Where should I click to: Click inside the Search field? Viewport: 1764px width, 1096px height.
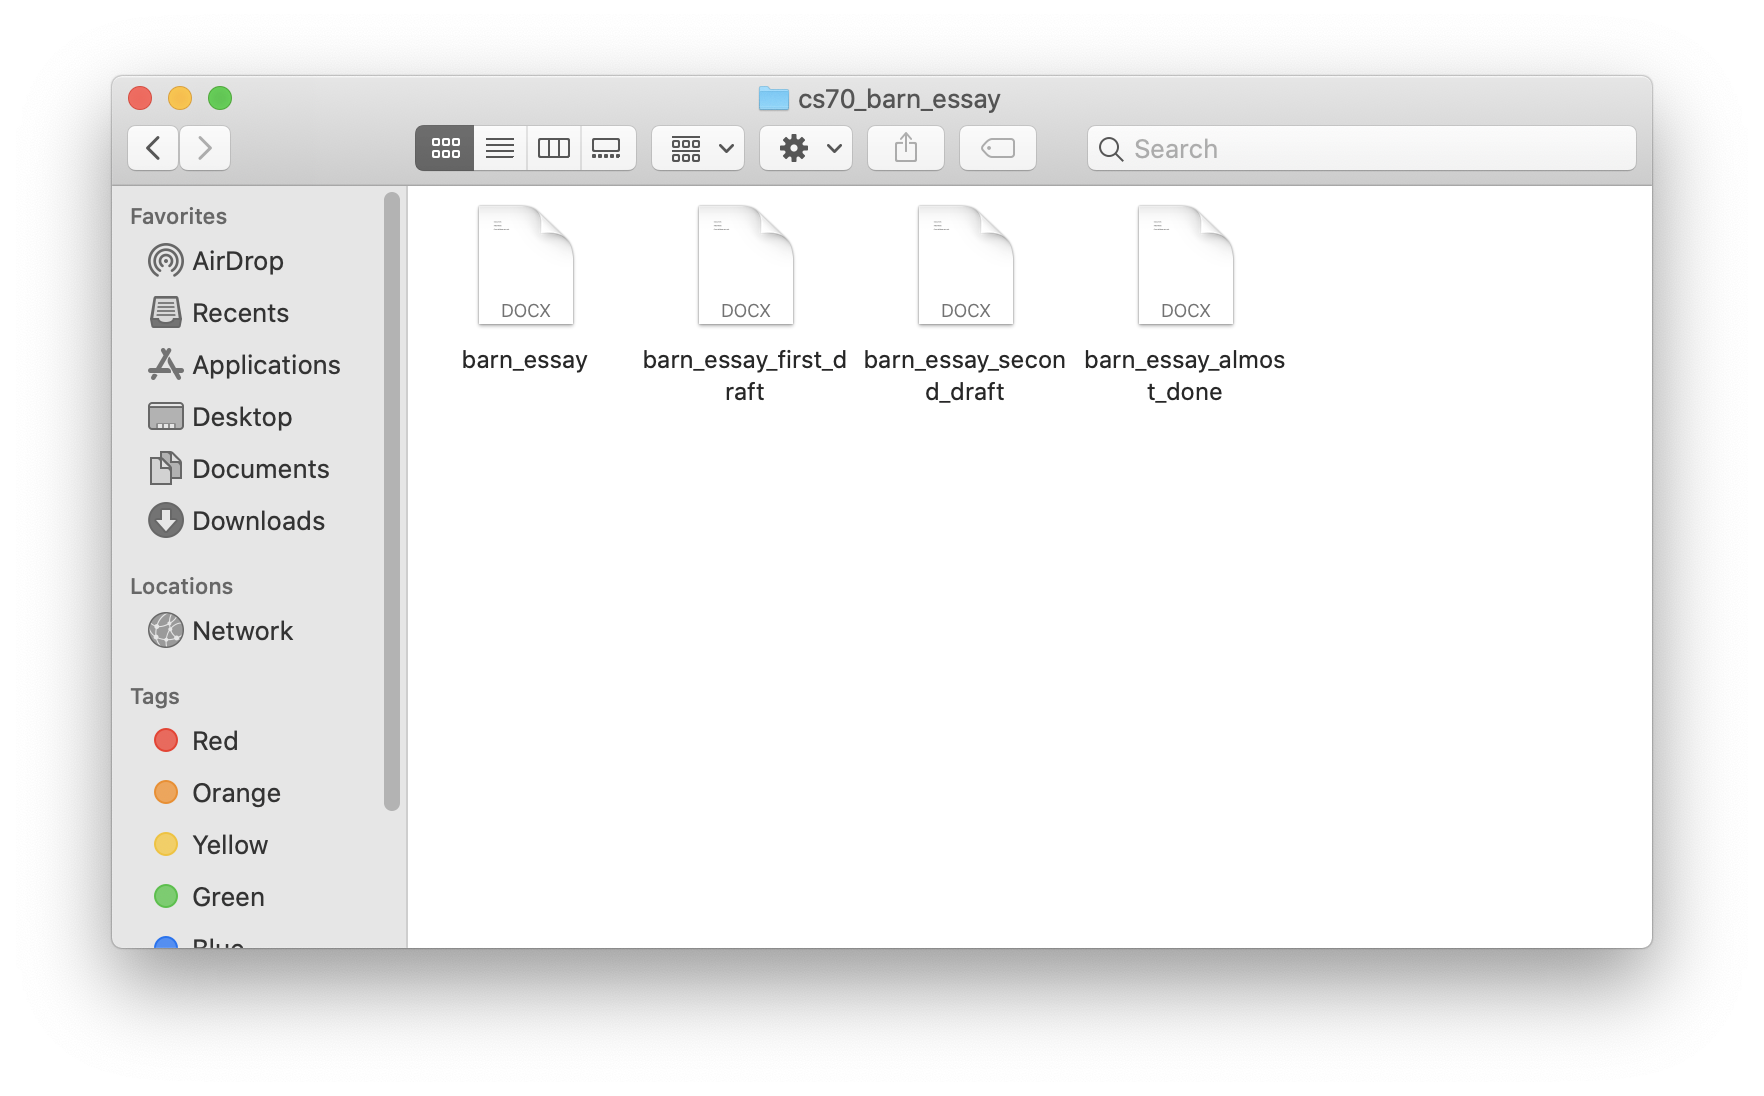point(1360,148)
